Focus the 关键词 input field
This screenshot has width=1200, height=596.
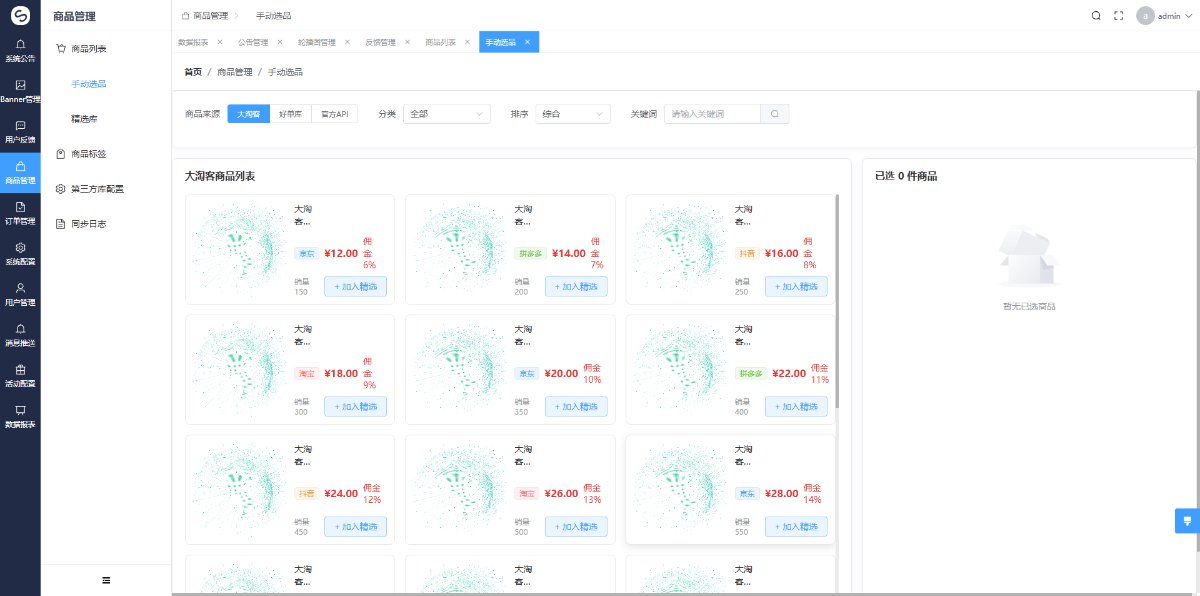click(712, 114)
